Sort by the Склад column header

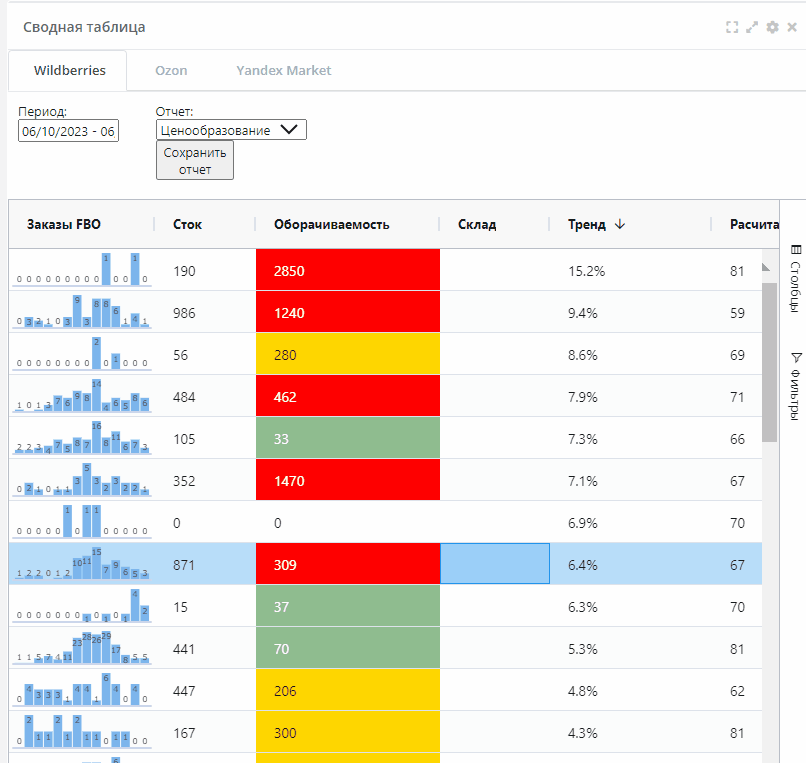click(x=477, y=224)
